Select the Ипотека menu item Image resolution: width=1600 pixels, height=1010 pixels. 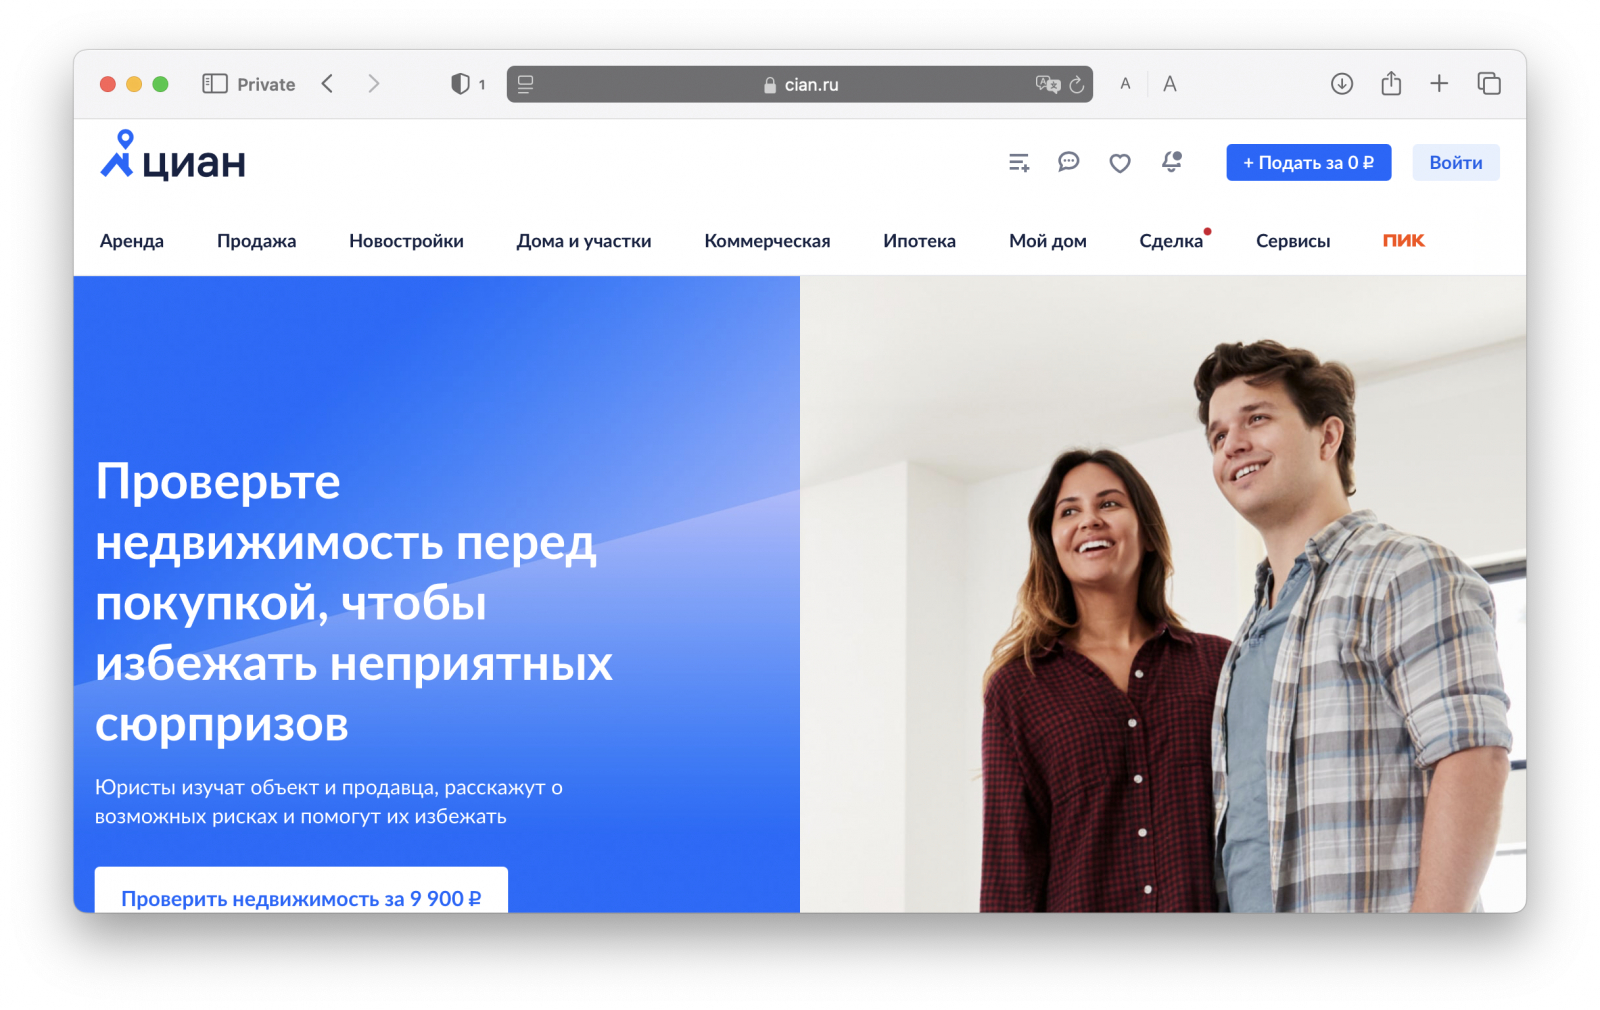click(919, 241)
